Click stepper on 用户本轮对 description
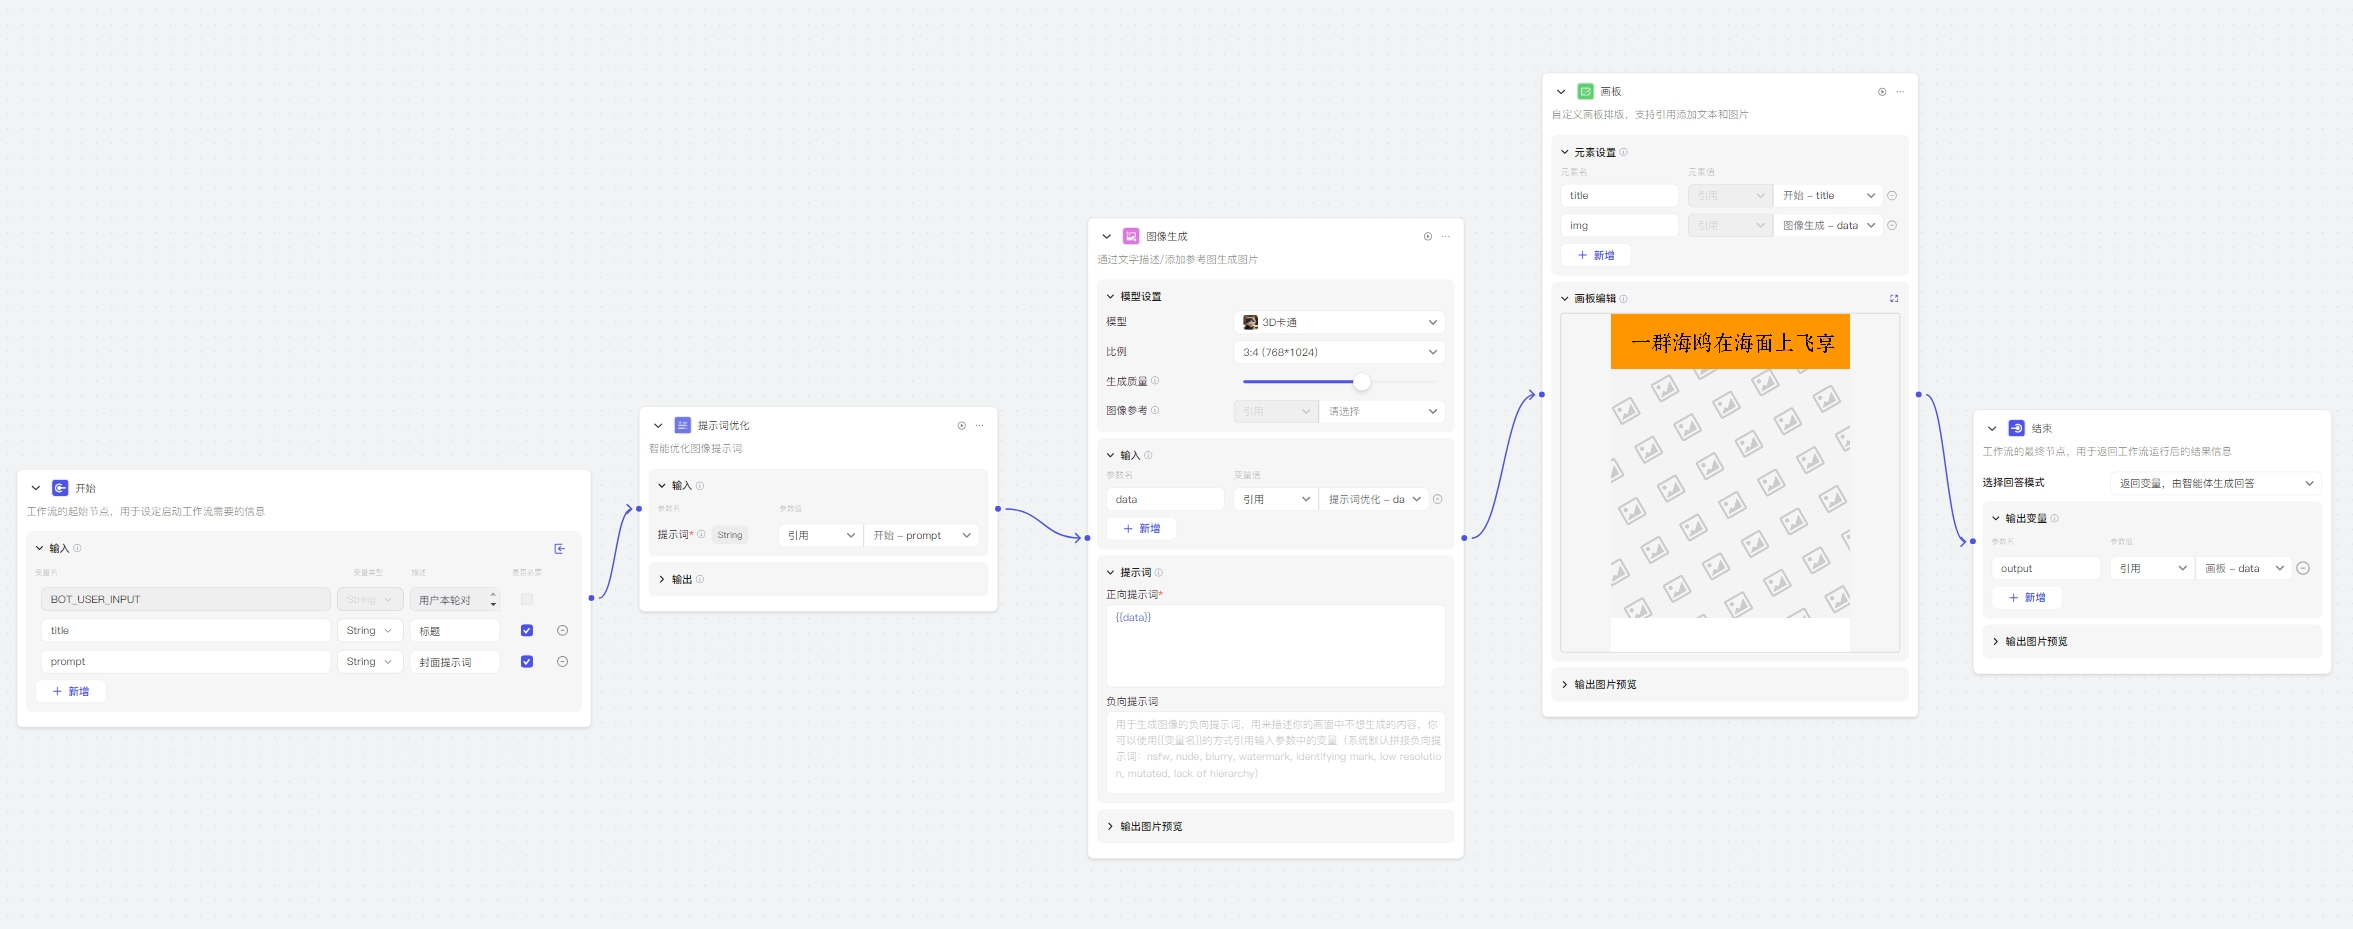This screenshot has width=2353, height=929. pos(493,599)
